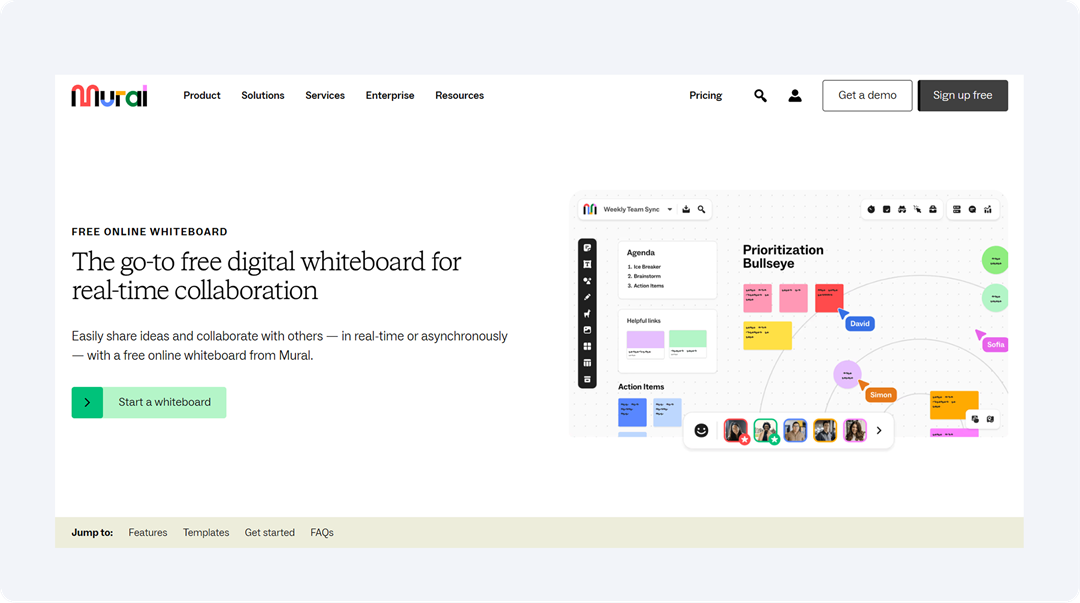Open the Weekly Team Sync dropdown arrow
This screenshot has height=603, width=1080.
(669, 209)
